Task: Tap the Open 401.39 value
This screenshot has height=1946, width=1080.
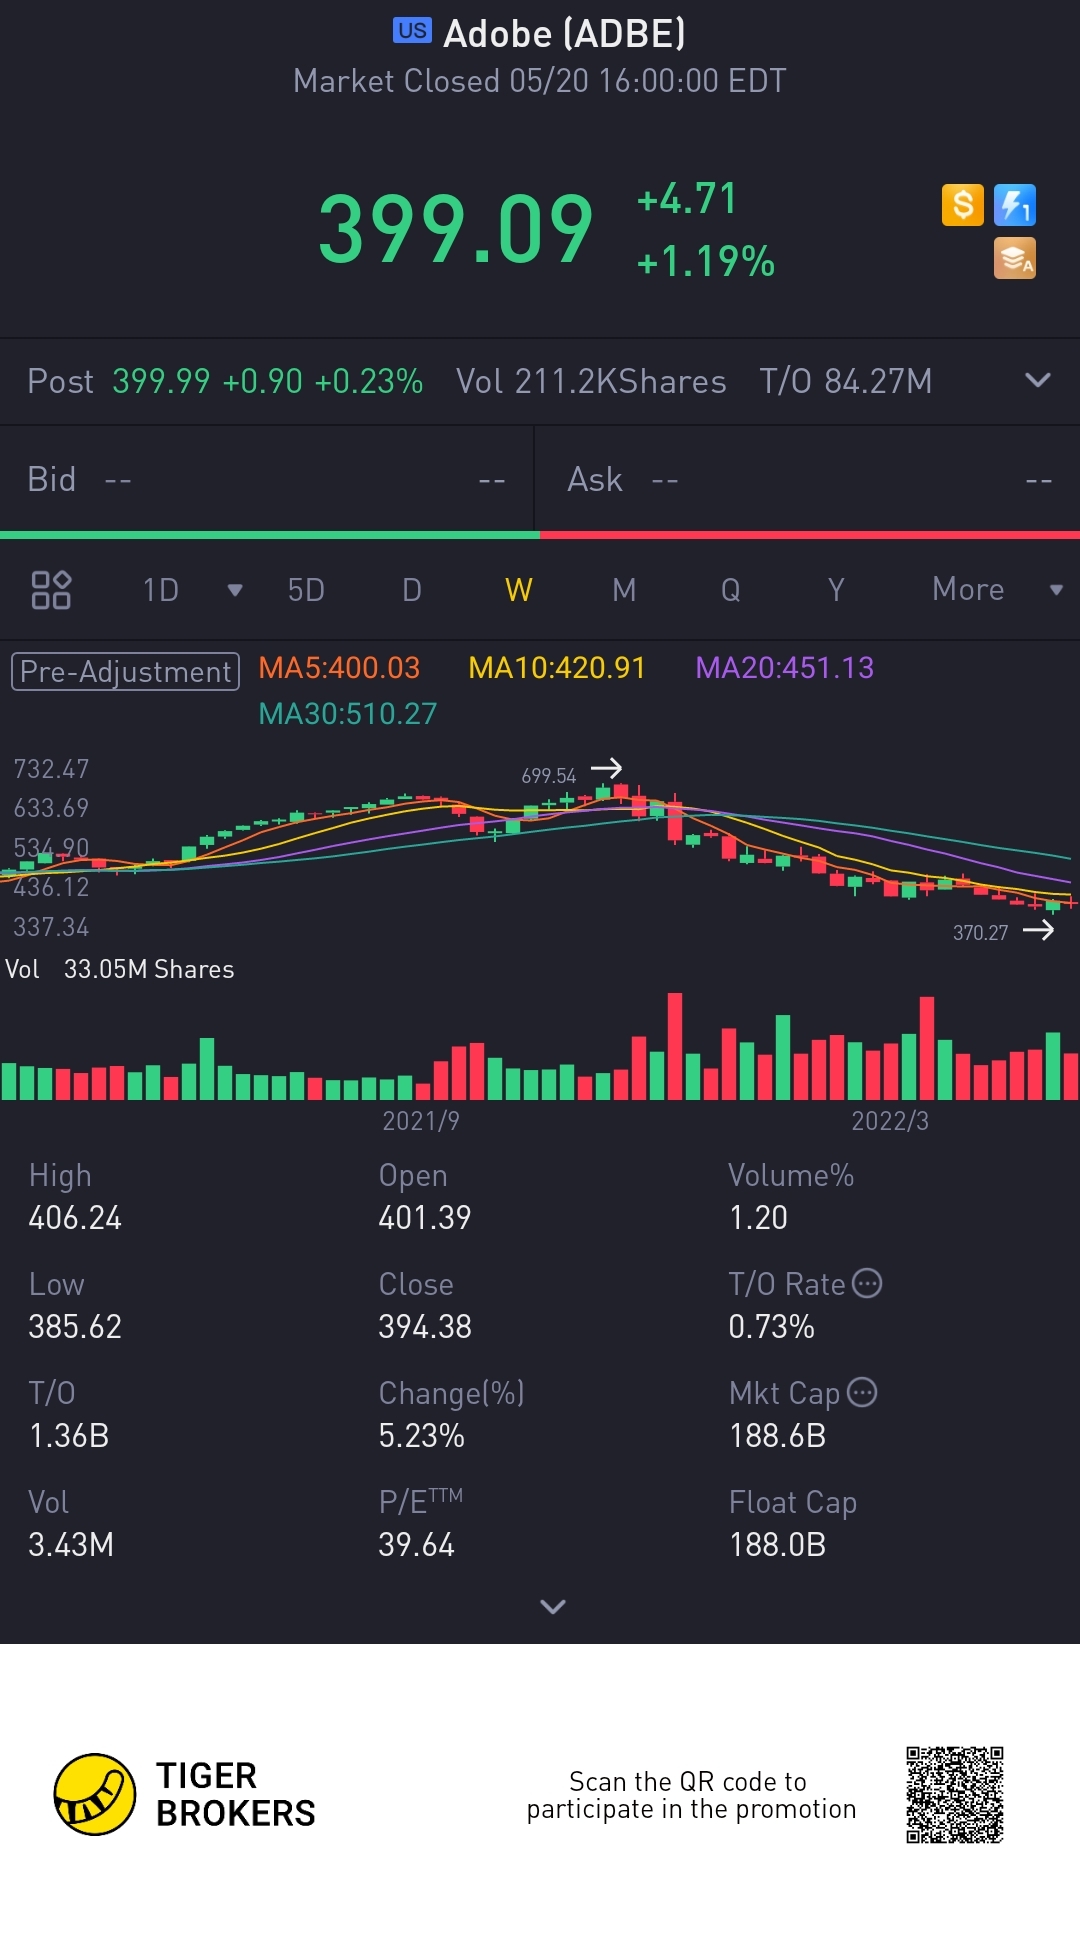Action: tap(425, 1218)
